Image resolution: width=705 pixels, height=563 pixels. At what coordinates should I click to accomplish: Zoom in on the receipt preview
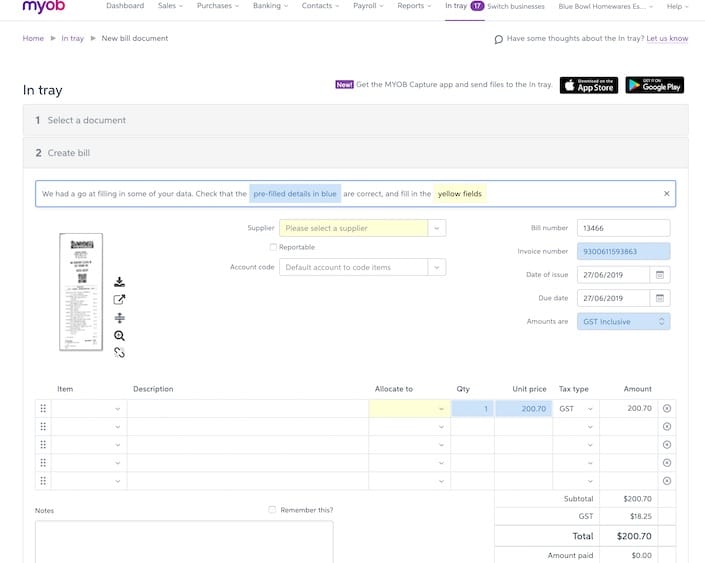tap(120, 336)
